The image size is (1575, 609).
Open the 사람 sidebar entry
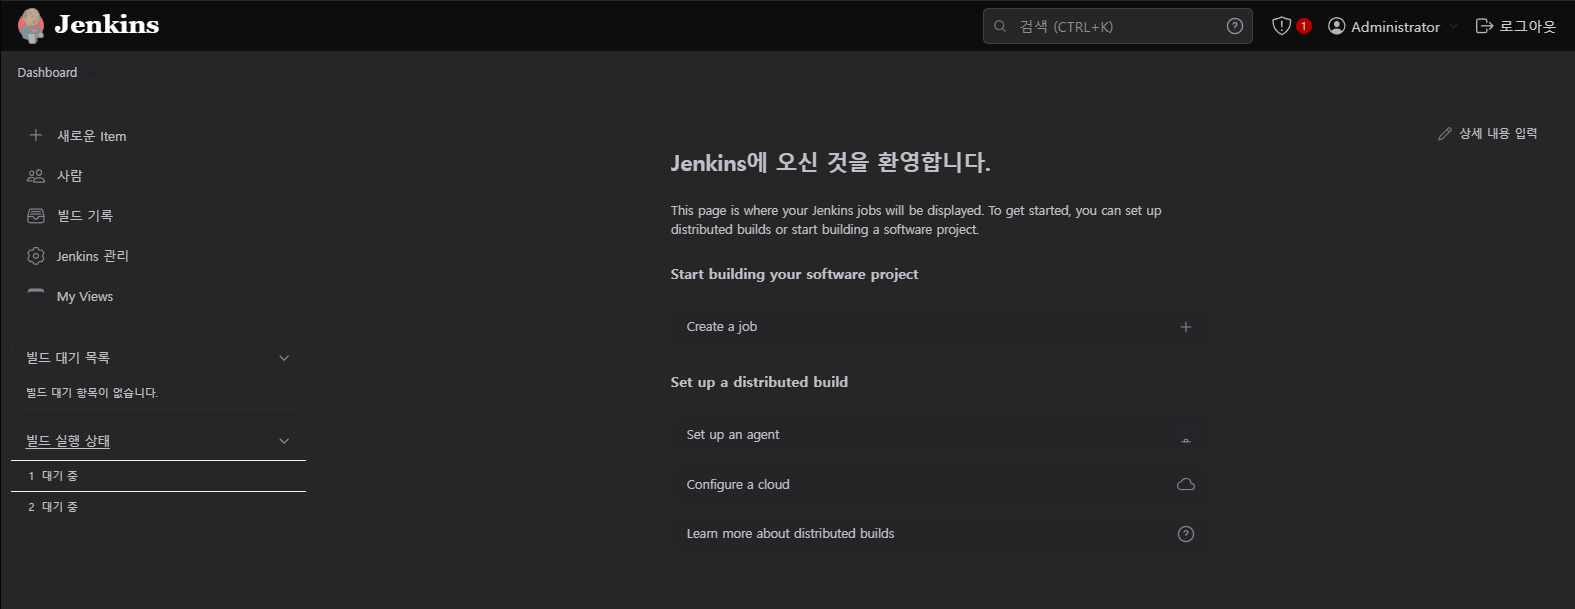coord(69,176)
